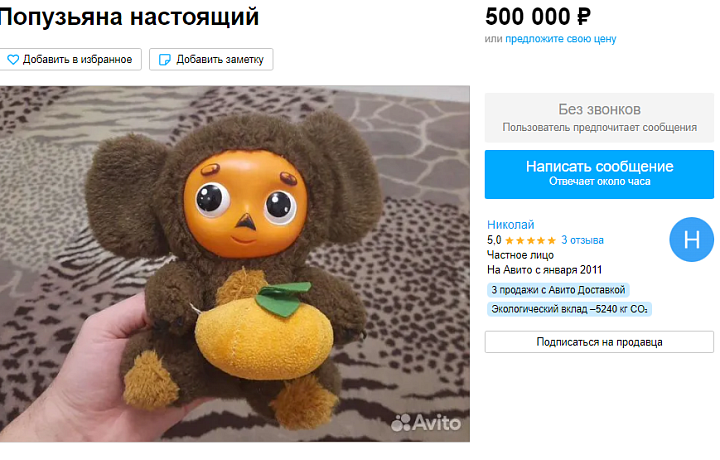Click the 5,0 rating number
Viewport: 720px width, 460px height.
coord(494,240)
